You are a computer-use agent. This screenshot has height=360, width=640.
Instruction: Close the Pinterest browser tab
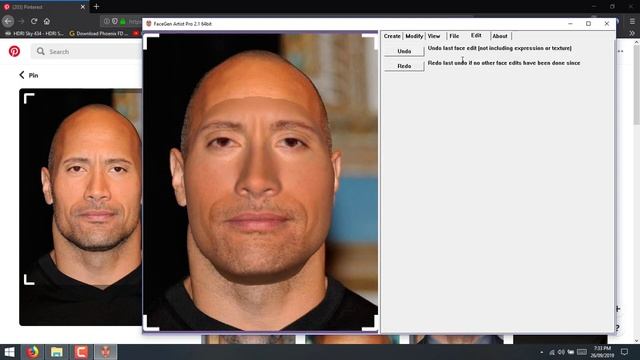(82, 7)
